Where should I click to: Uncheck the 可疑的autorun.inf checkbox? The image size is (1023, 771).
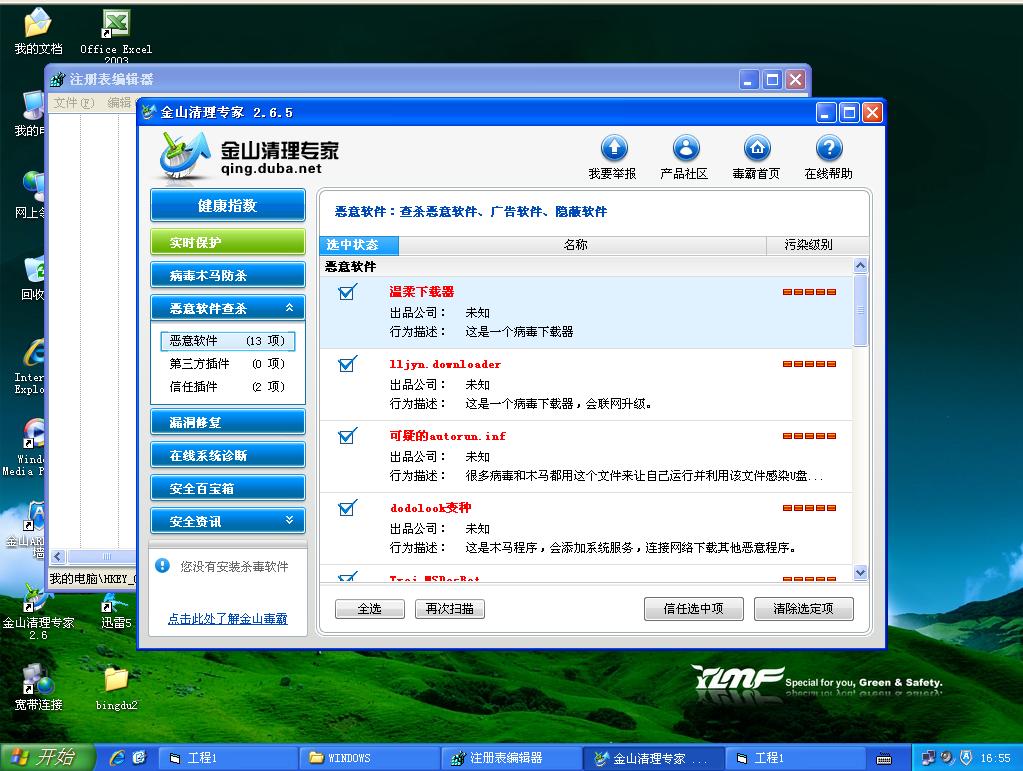click(347, 436)
